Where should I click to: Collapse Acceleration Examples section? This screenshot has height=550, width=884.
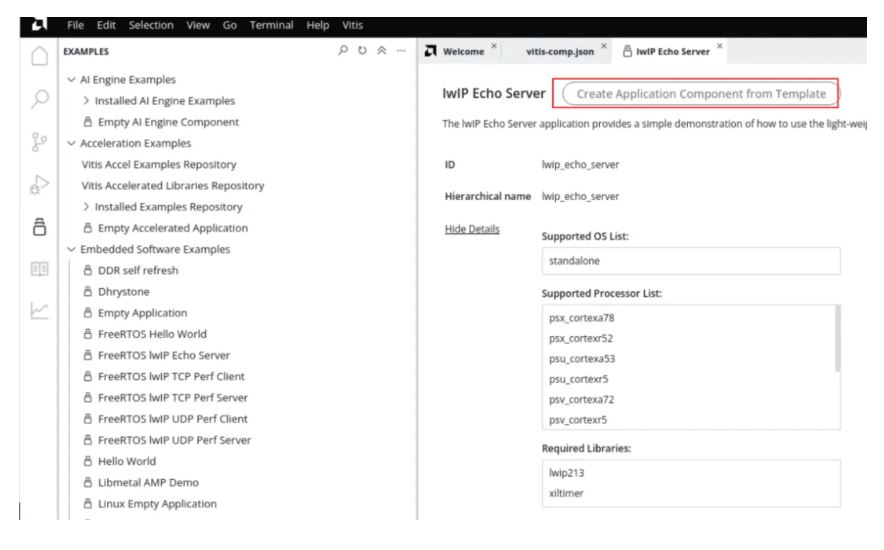click(x=71, y=143)
